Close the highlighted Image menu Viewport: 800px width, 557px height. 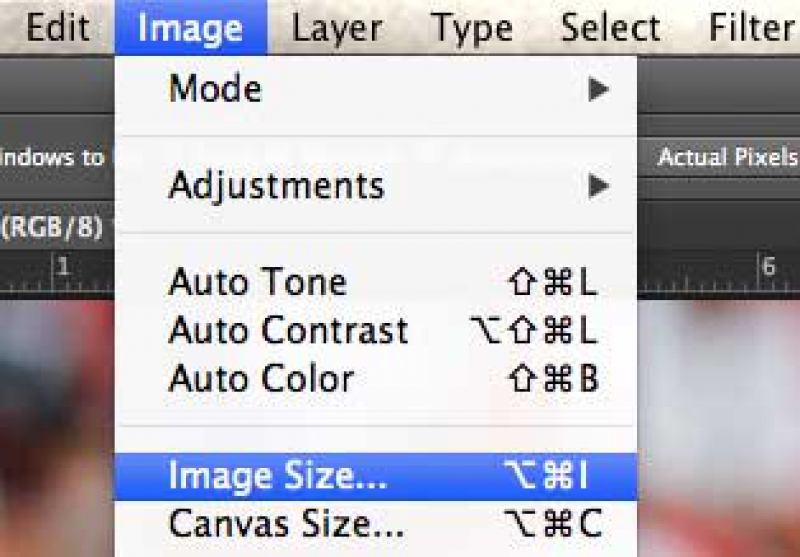click(191, 28)
